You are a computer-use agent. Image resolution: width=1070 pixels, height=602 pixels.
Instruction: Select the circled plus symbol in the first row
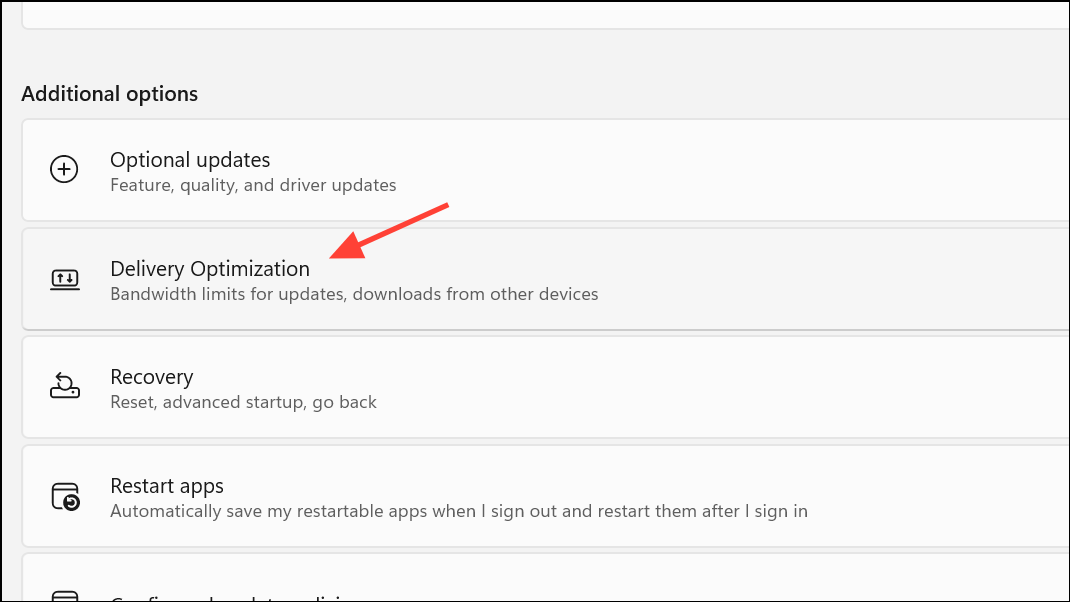(x=64, y=169)
